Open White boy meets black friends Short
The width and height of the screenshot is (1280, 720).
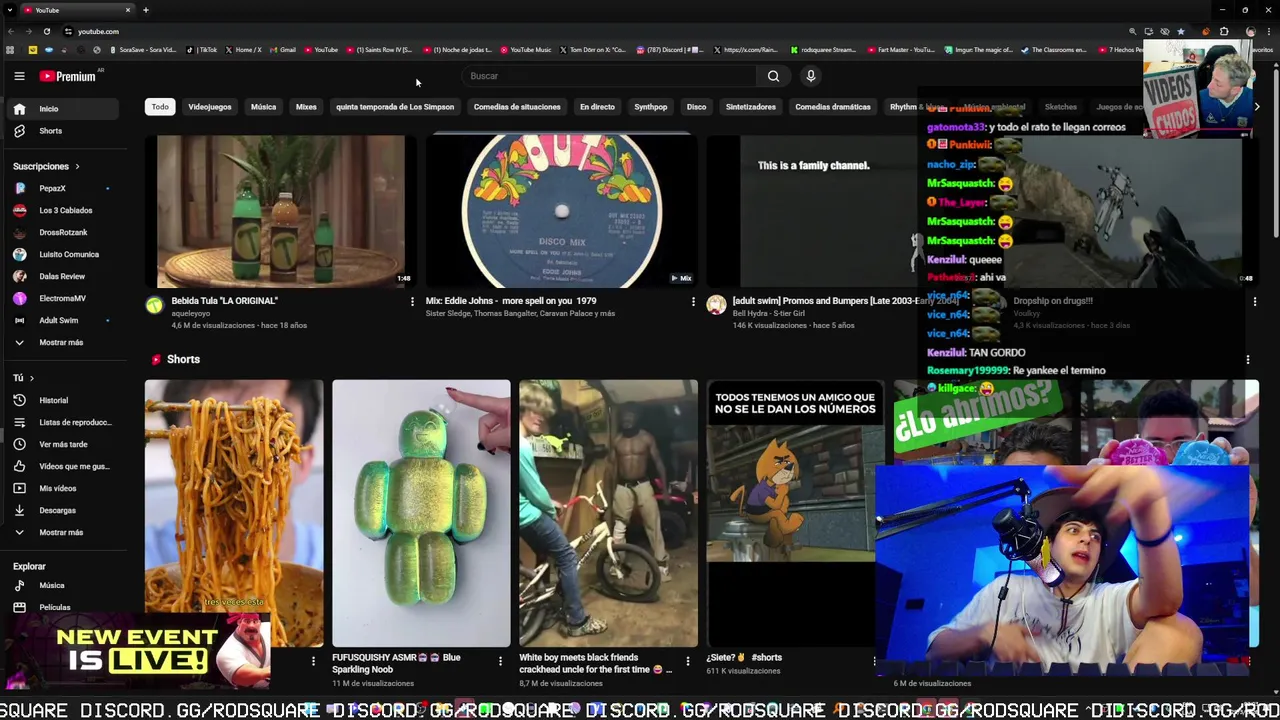(608, 513)
